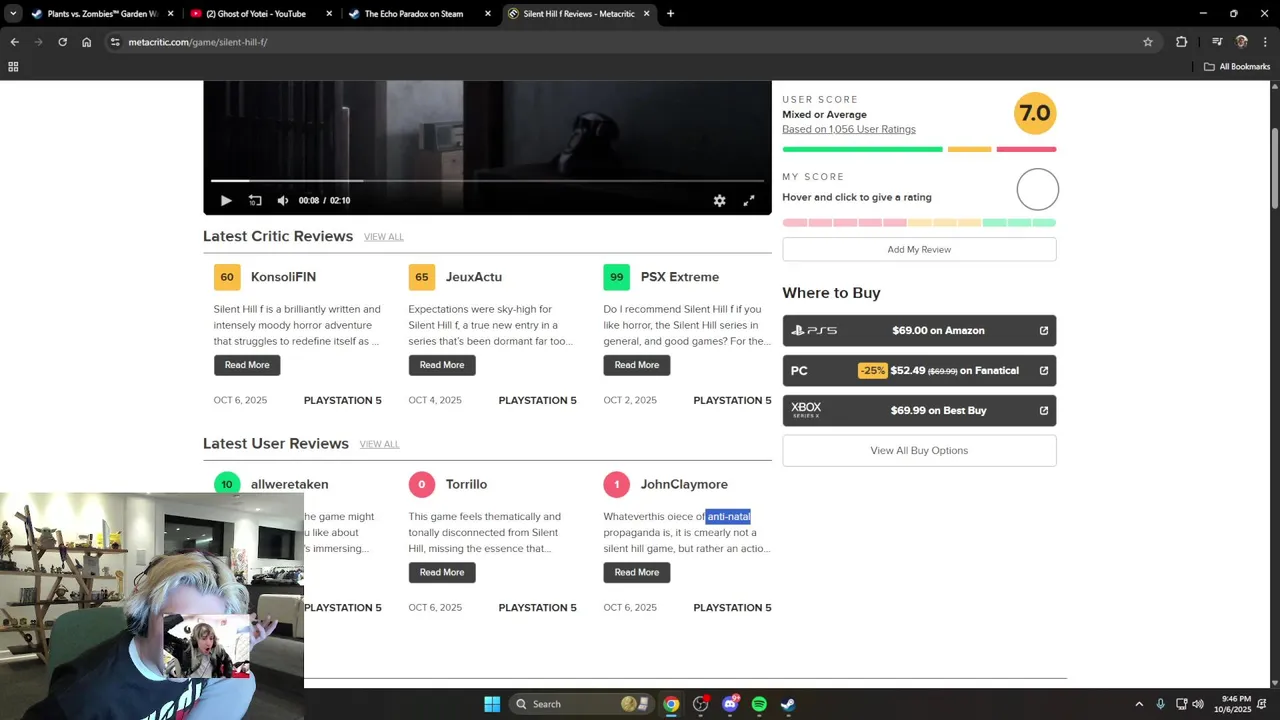This screenshot has height=720, width=1280.
Task: Open View All user reviews
Action: (x=379, y=444)
